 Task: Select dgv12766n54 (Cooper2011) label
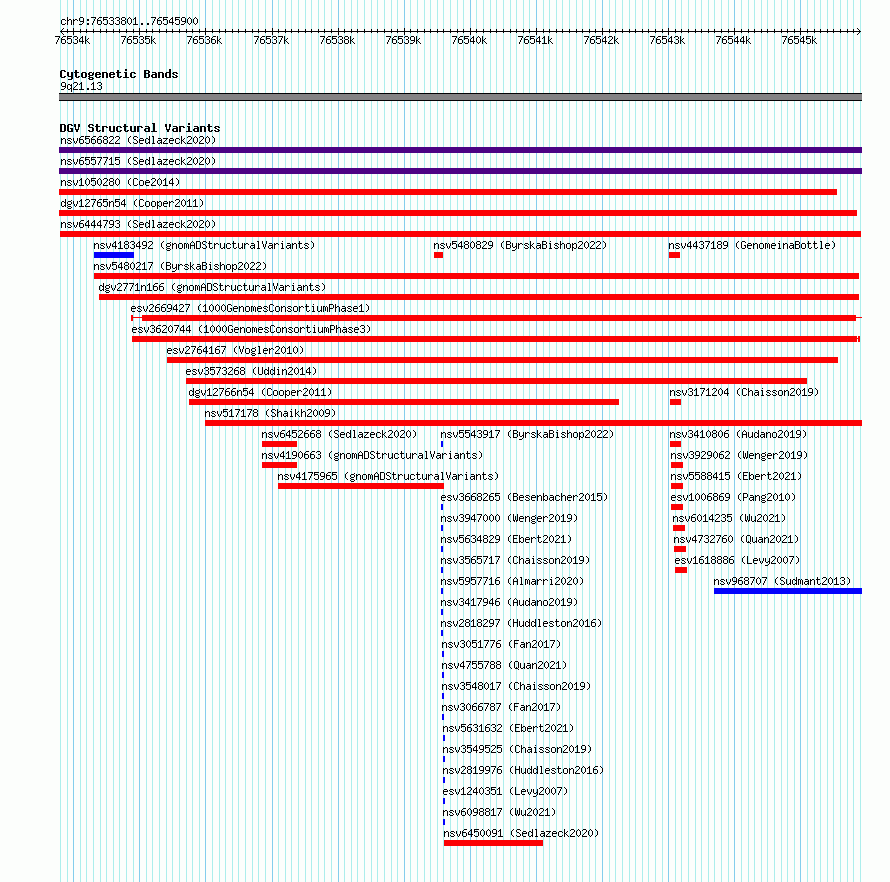coord(260,392)
